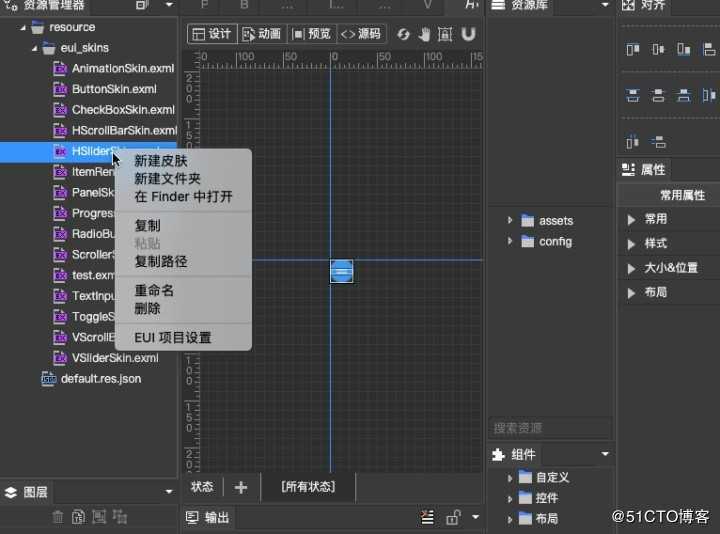Select the [所有状态] all states tab
720x534 pixels.
(x=308, y=487)
